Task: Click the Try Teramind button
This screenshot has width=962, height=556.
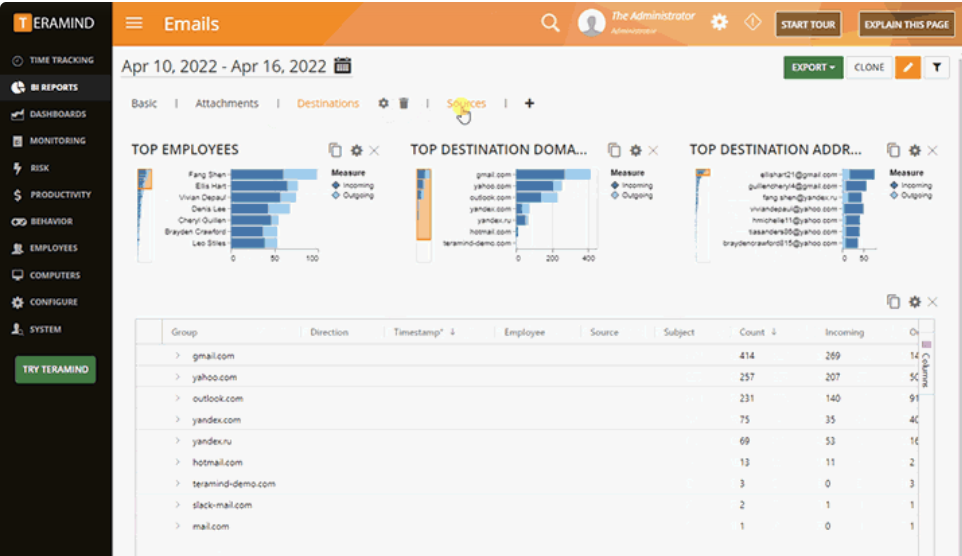Action: click(55, 369)
